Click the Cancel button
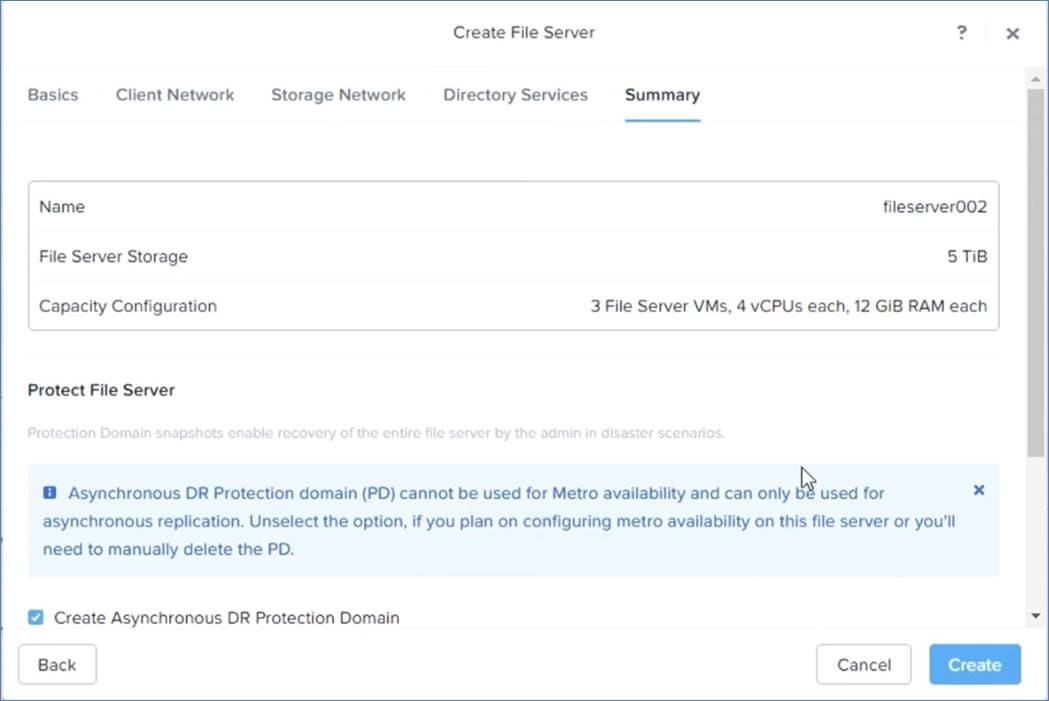 click(864, 664)
